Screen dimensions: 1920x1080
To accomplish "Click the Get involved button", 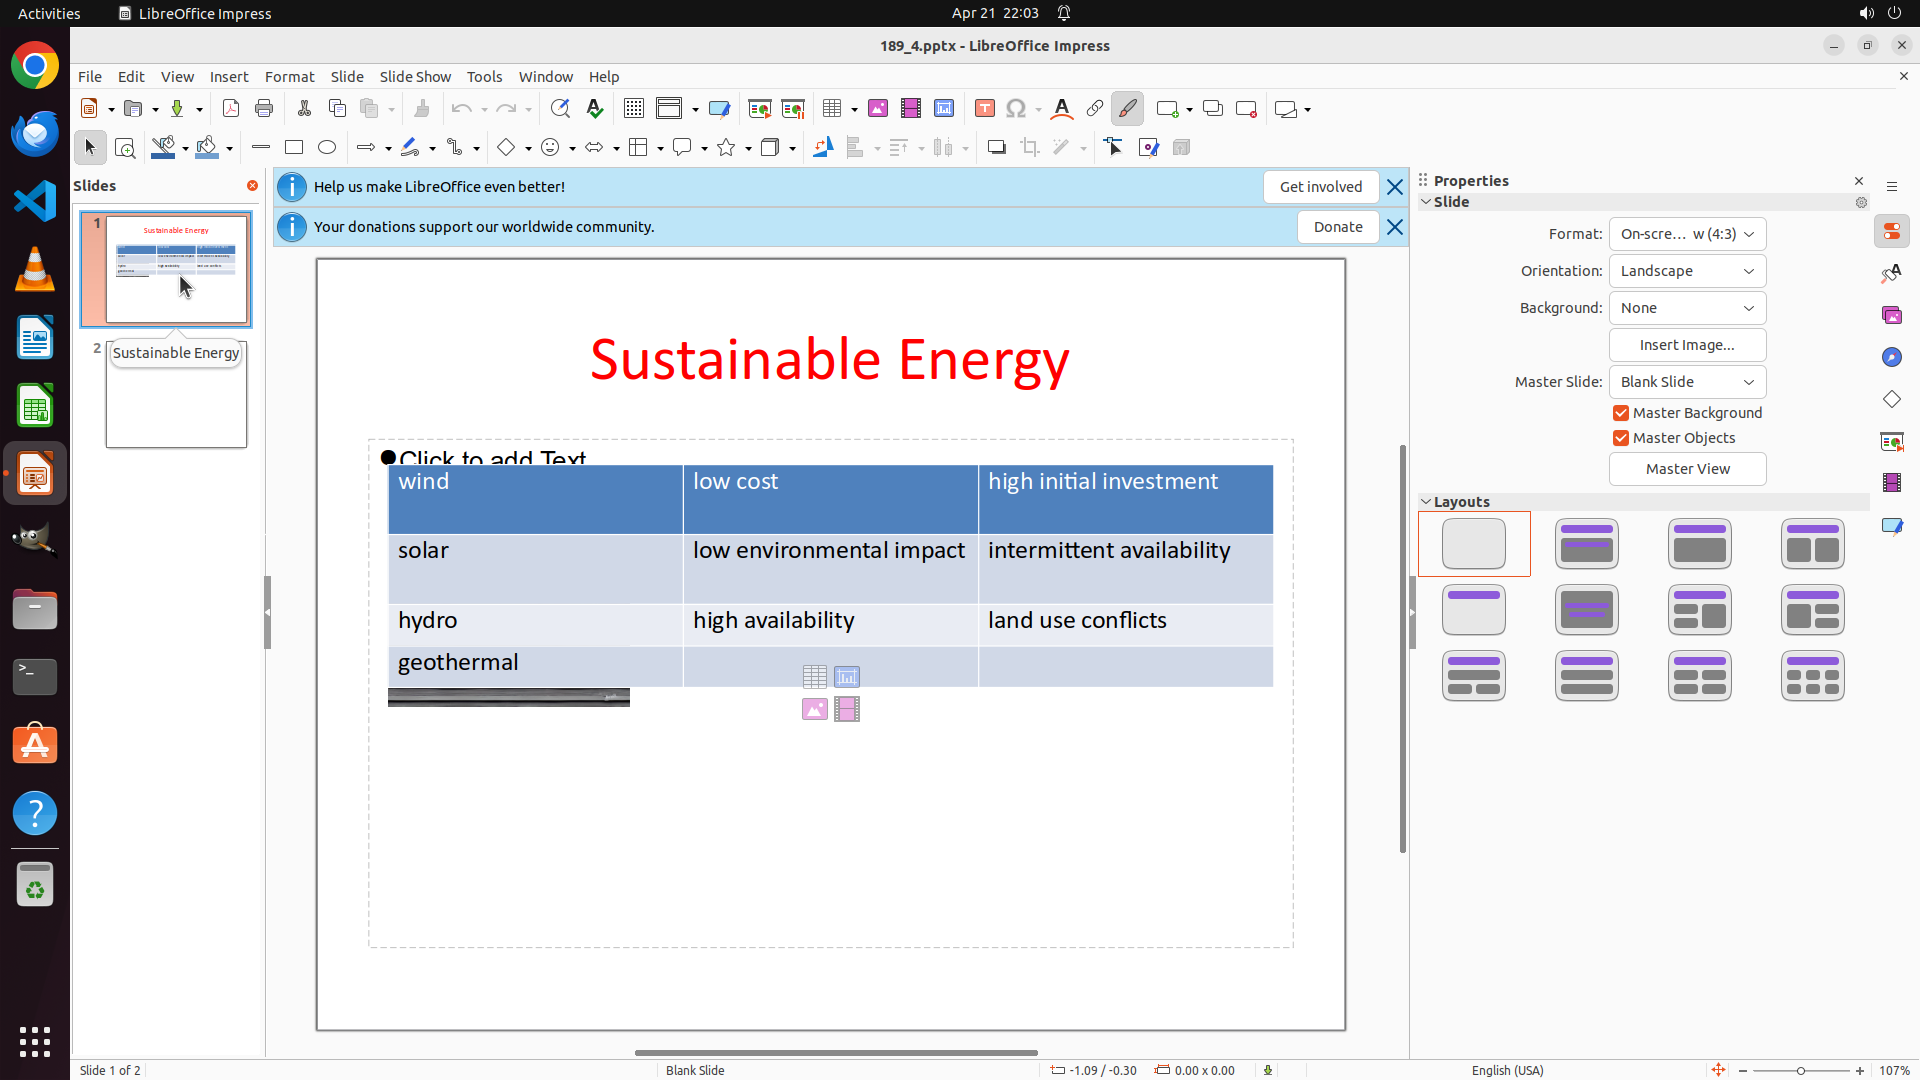I will (x=1320, y=187).
